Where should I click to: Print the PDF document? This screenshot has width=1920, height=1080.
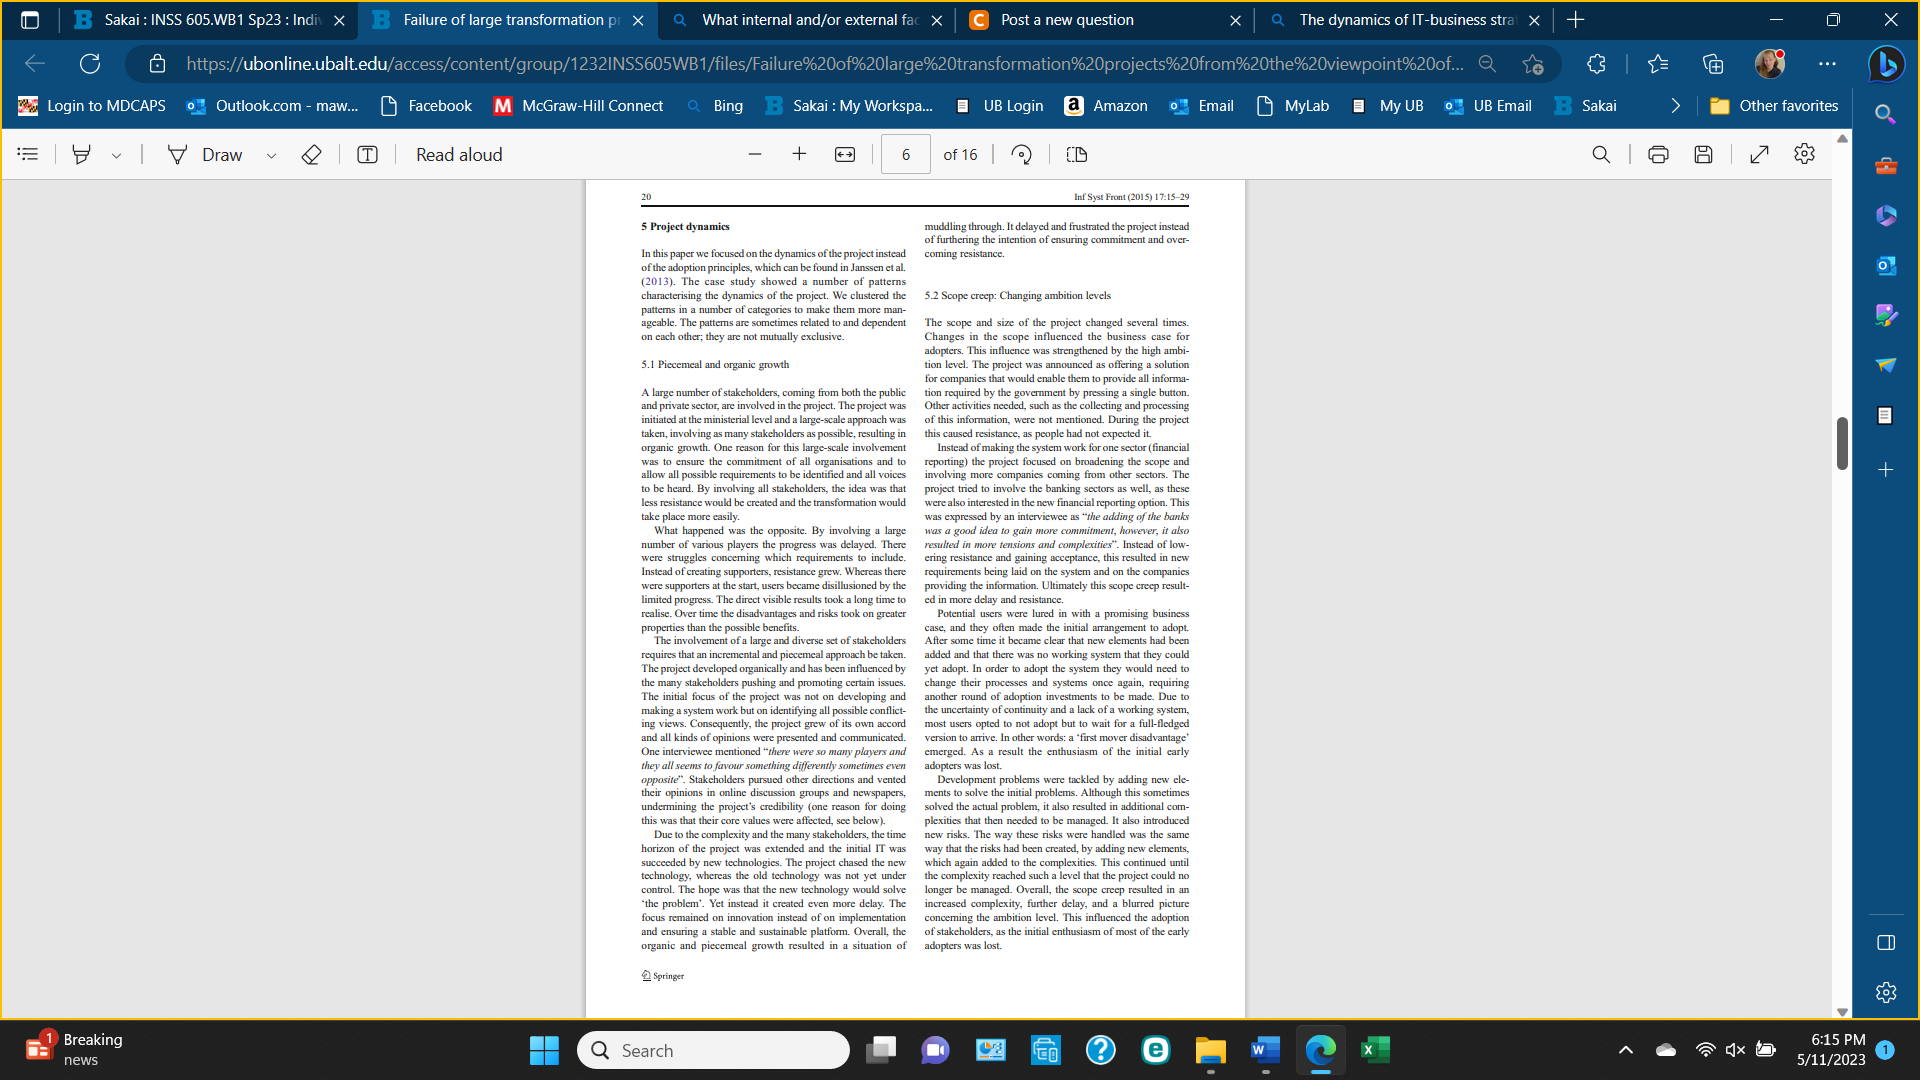click(x=1658, y=154)
